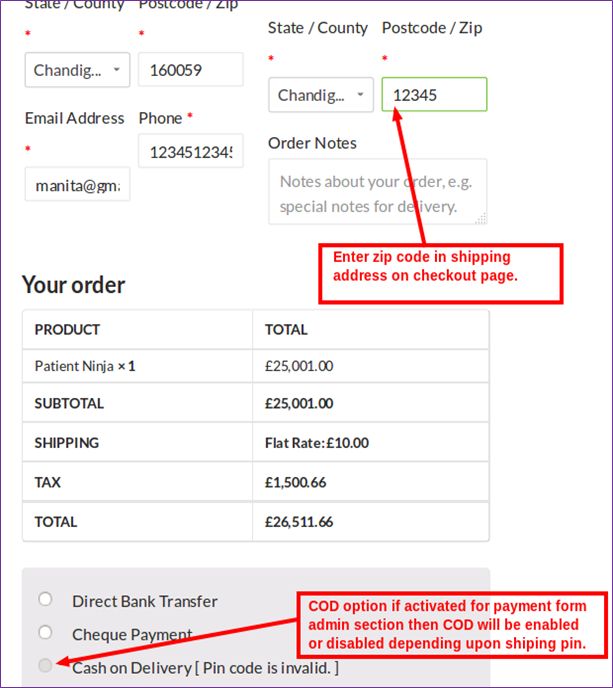Click inside Order Notes text area
Viewport: 613px width, 688px height.
point(375,192)
